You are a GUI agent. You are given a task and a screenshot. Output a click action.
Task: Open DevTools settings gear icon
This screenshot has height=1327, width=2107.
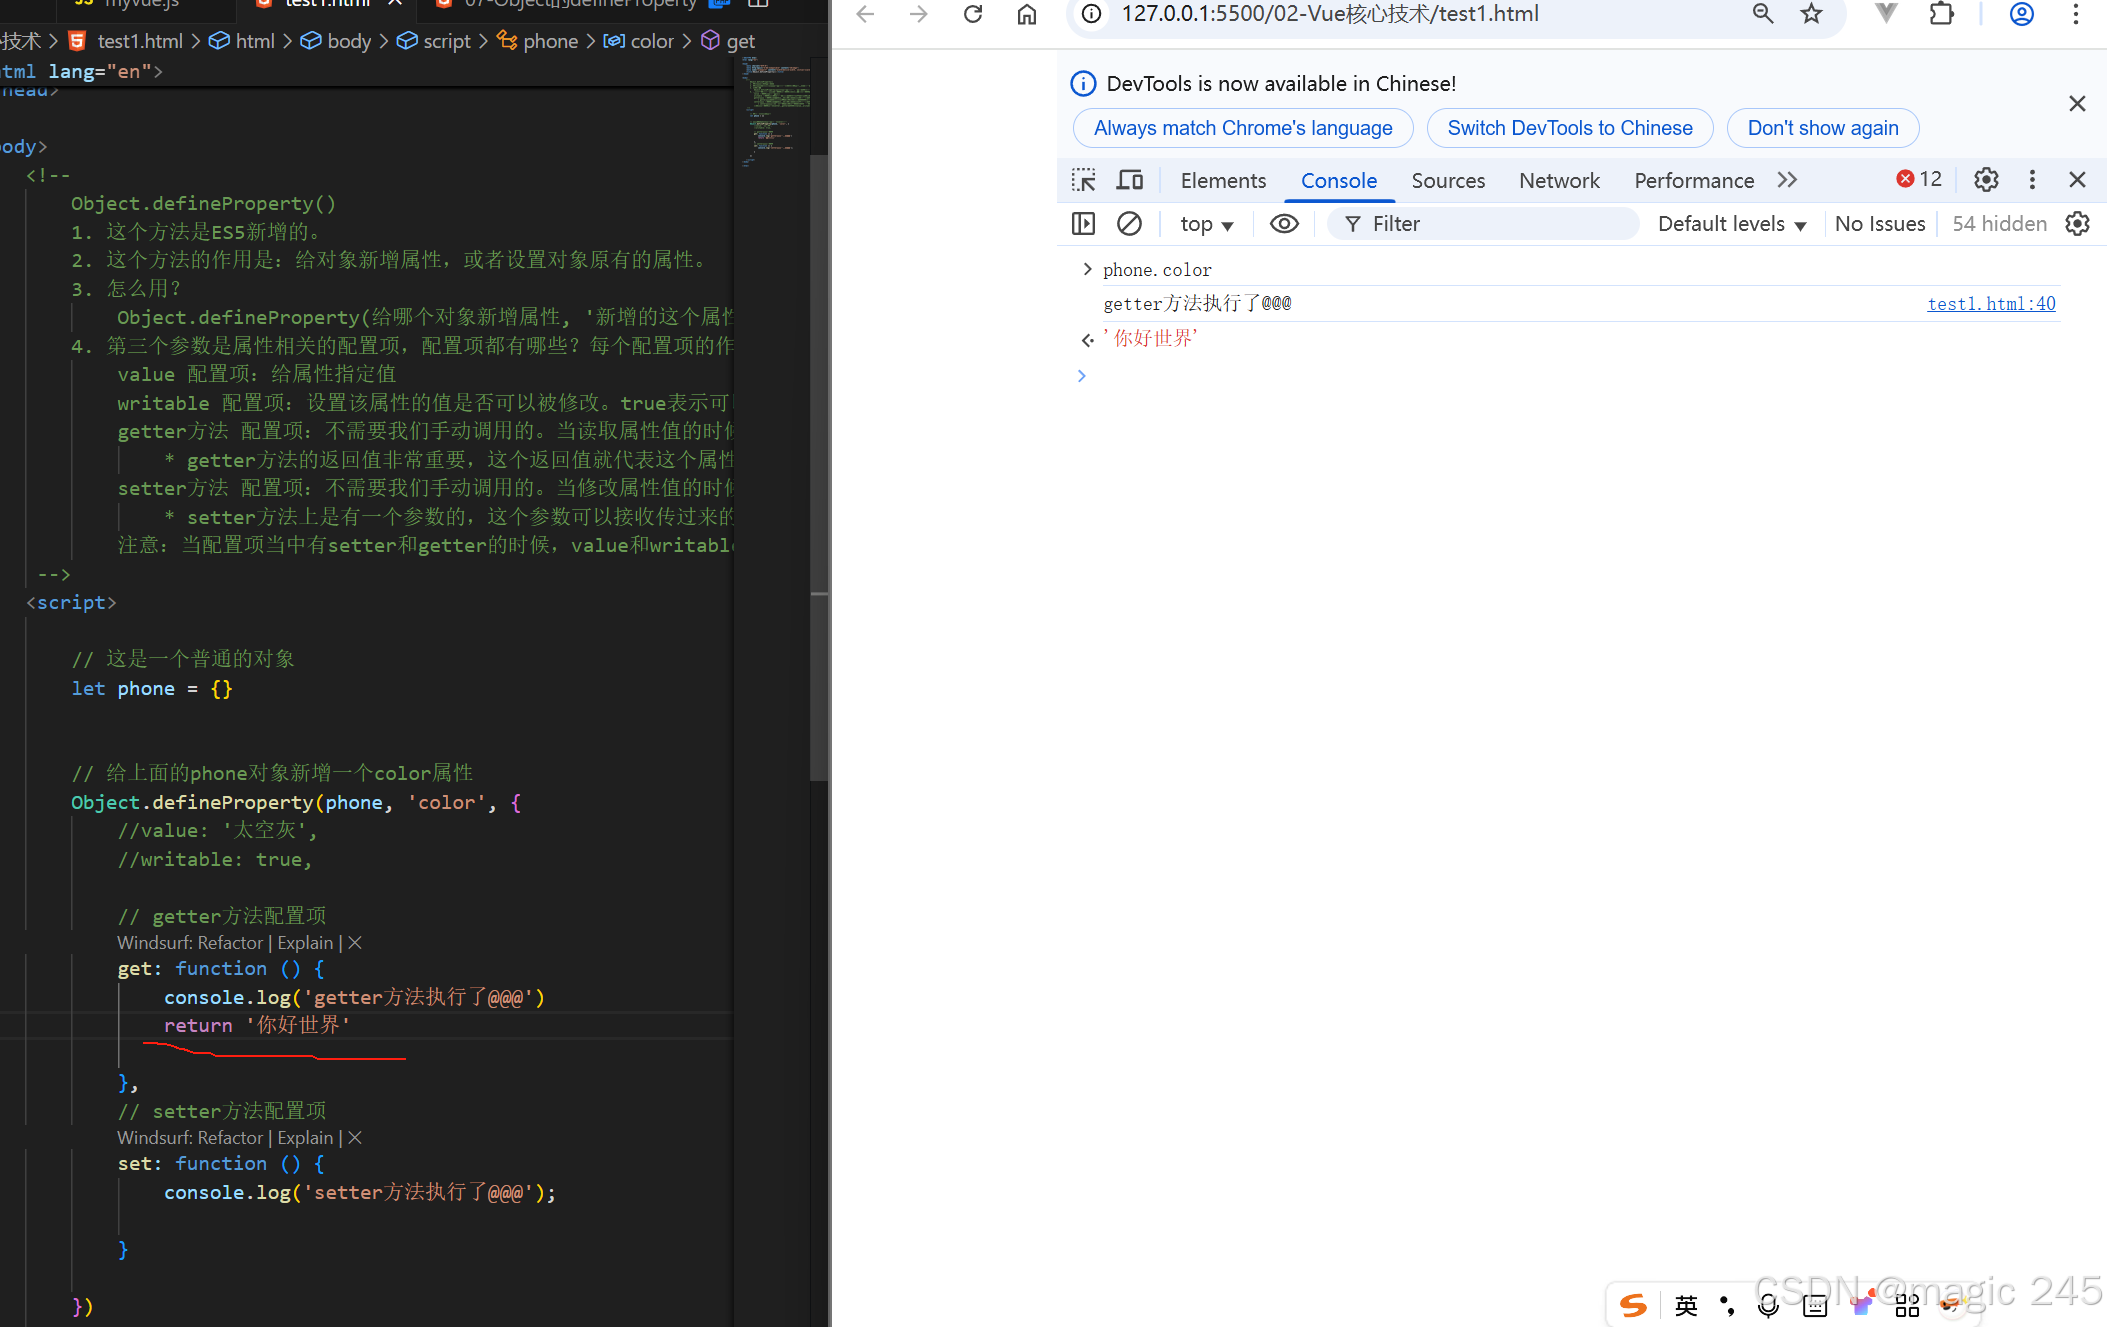point(1986,180)
